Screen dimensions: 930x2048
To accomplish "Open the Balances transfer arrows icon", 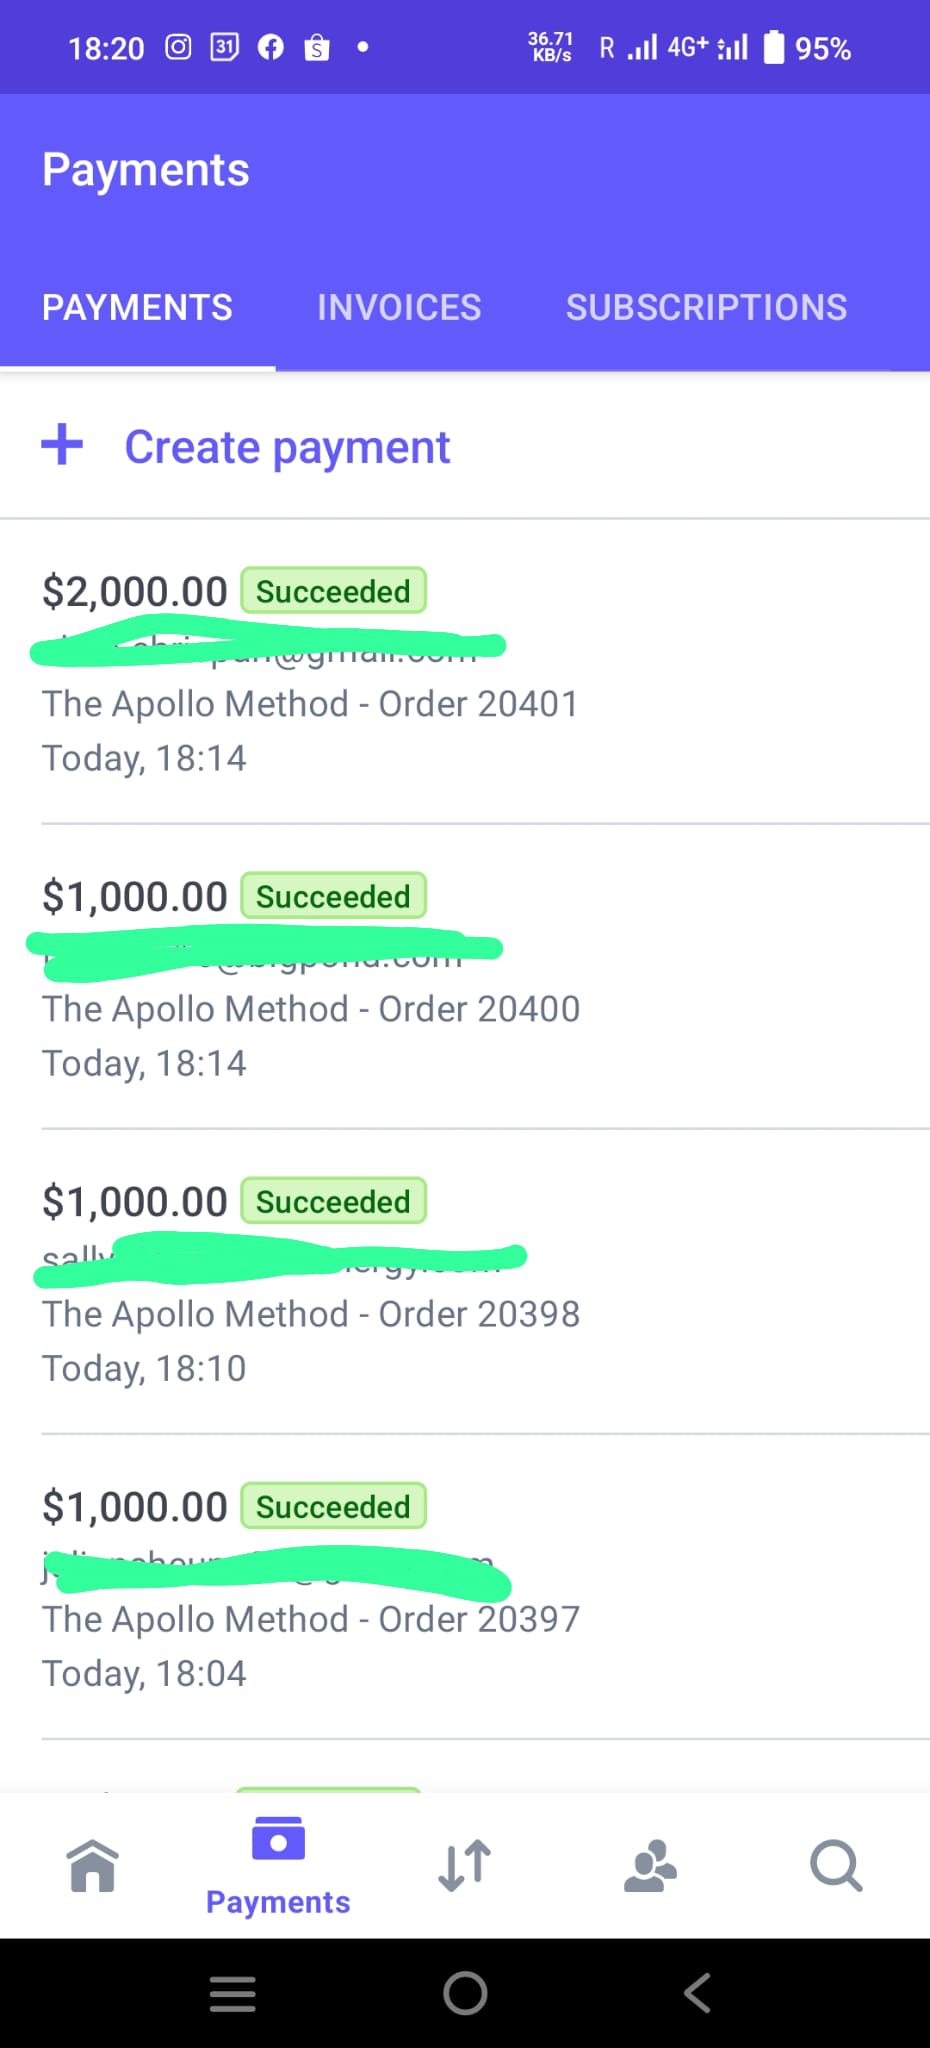I will coord(465,1866).
